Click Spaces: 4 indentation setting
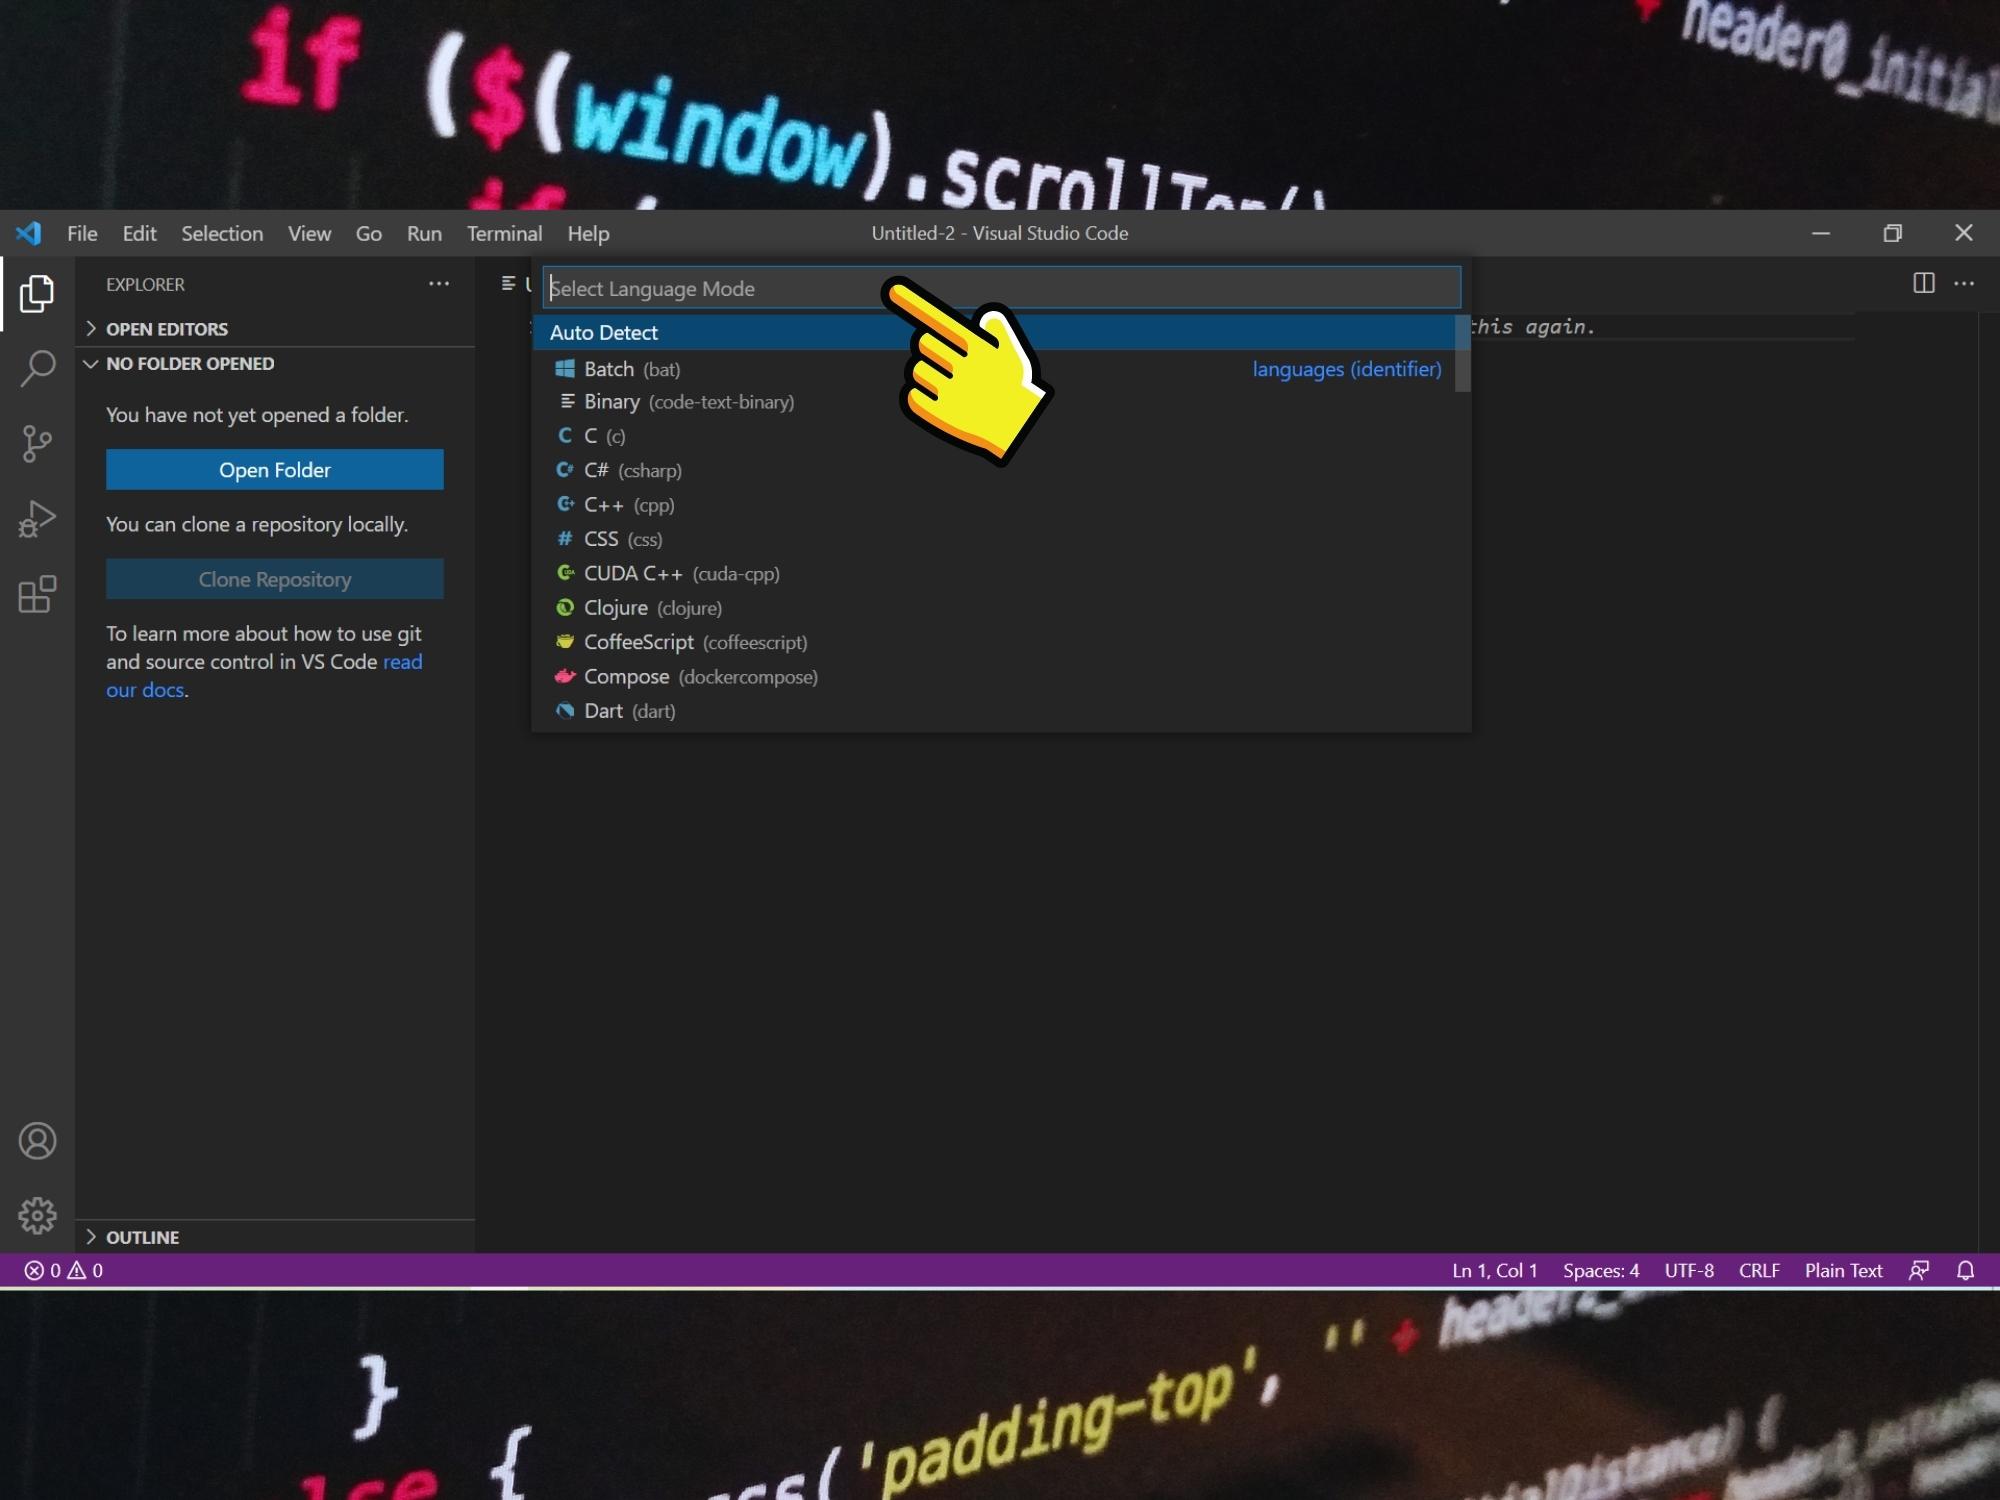2000x1500 pixels. [x=1601, y=1270]
